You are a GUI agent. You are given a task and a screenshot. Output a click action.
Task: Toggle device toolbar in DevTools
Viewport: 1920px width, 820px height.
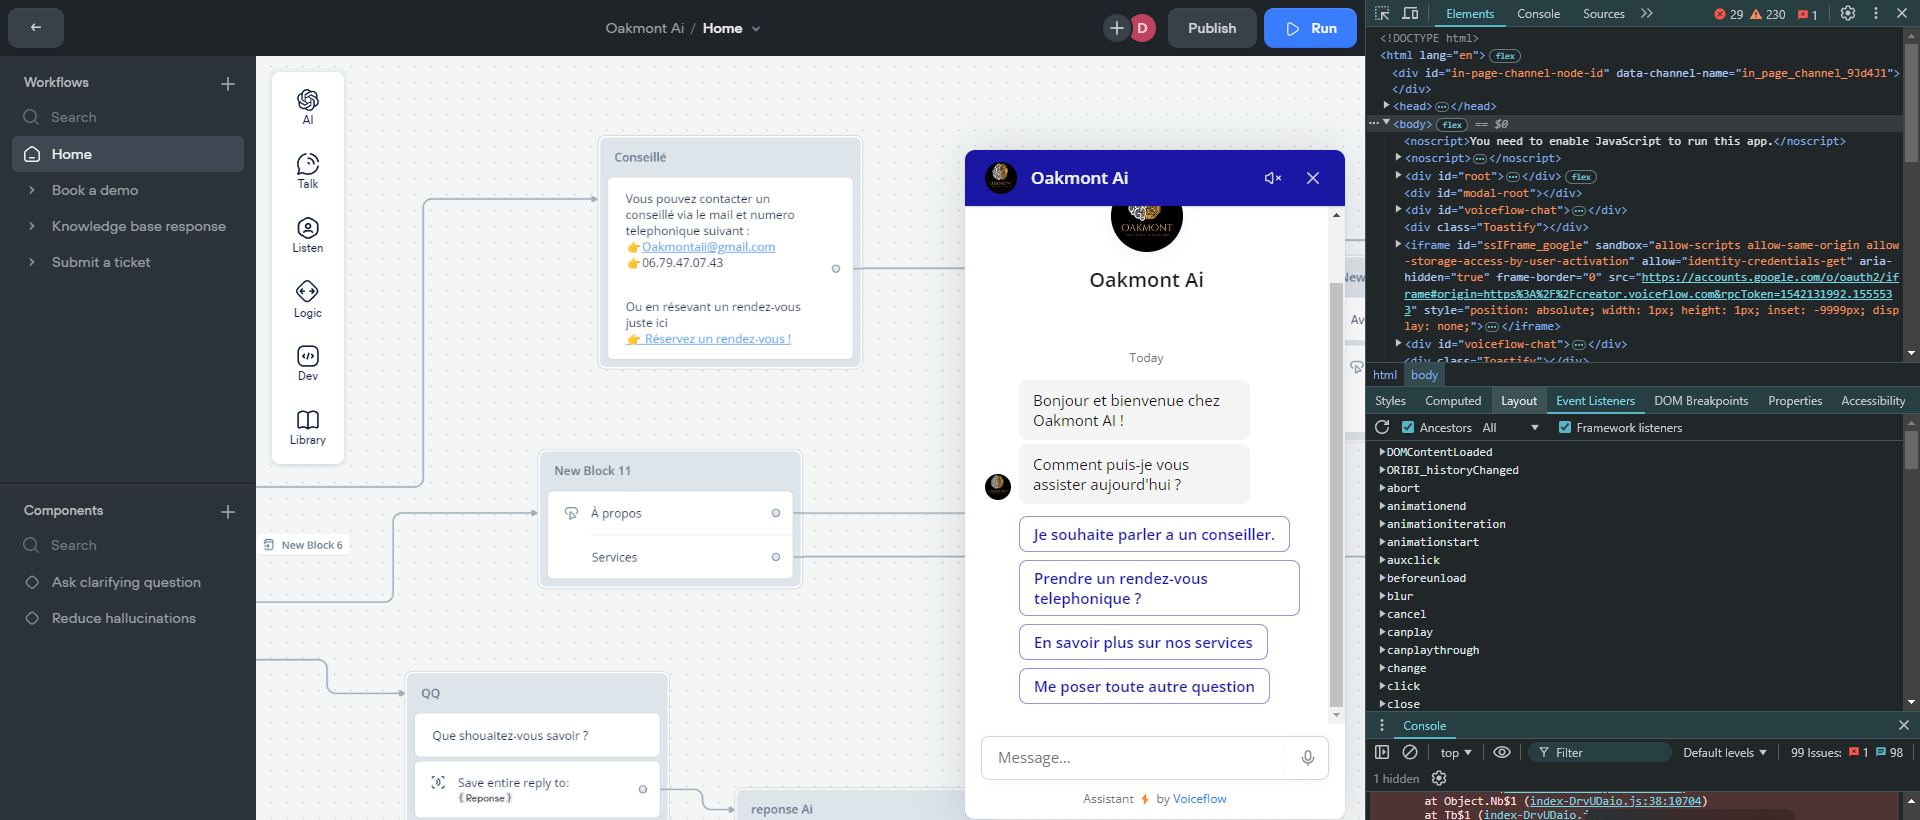pos(1410,14)
